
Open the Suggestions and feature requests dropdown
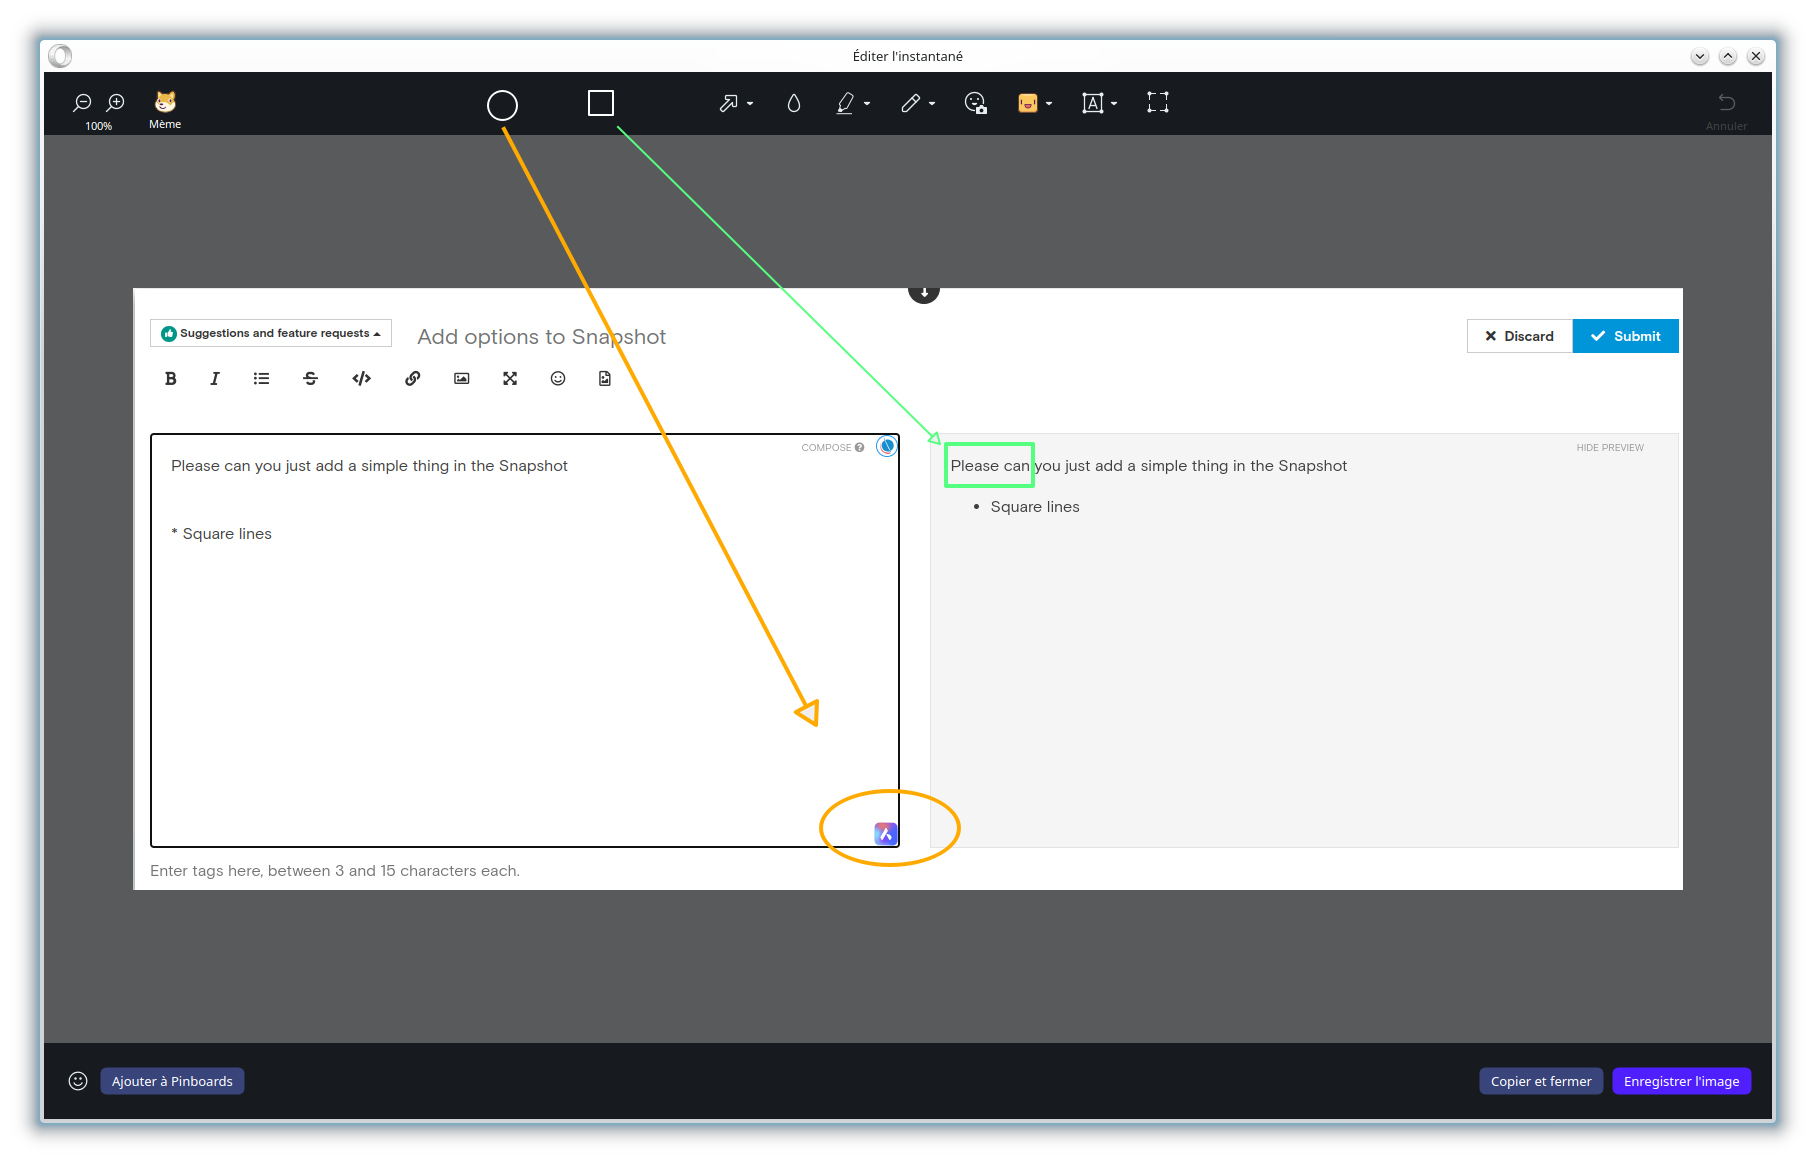point(271,333)
